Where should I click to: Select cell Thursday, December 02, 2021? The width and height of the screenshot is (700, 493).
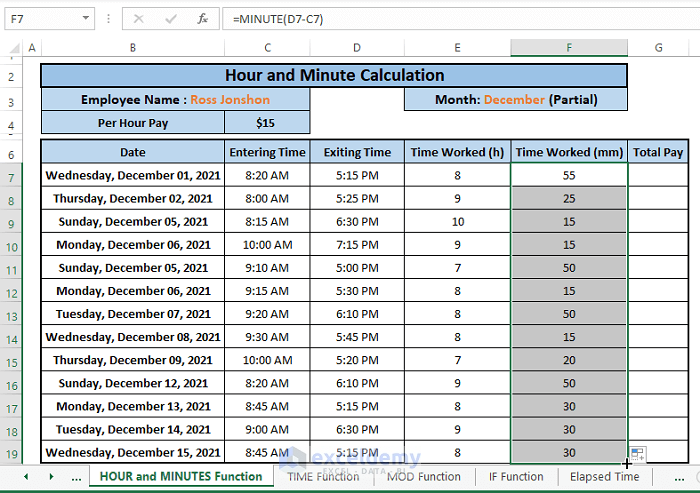click(x=133, y=199)
